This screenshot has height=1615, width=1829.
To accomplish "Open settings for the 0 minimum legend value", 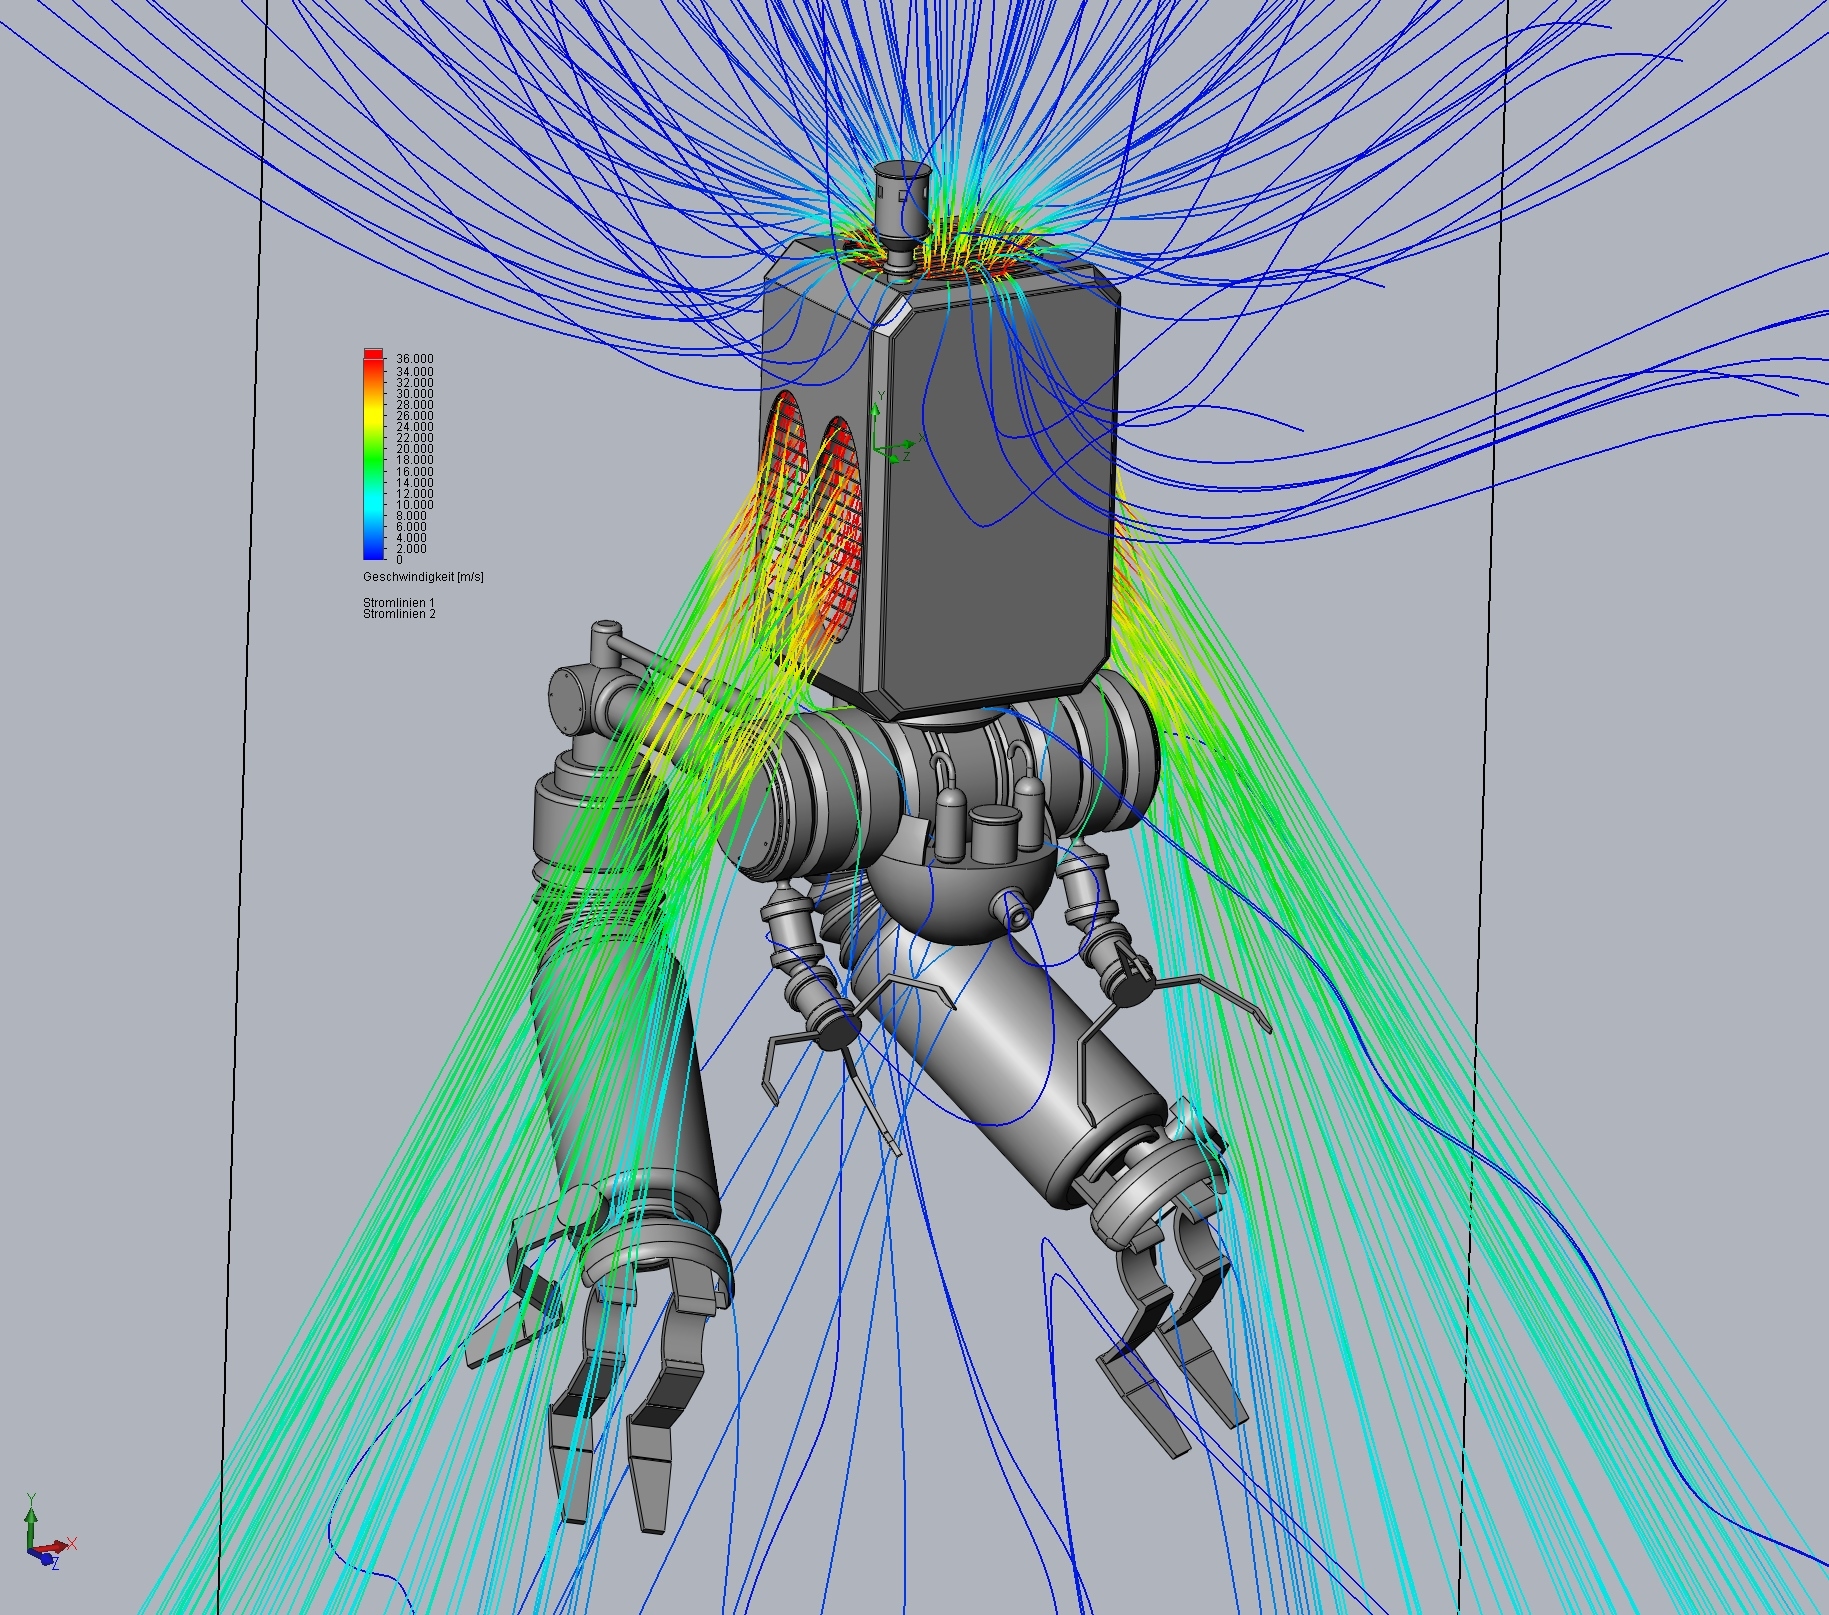I will pos(400,559).
